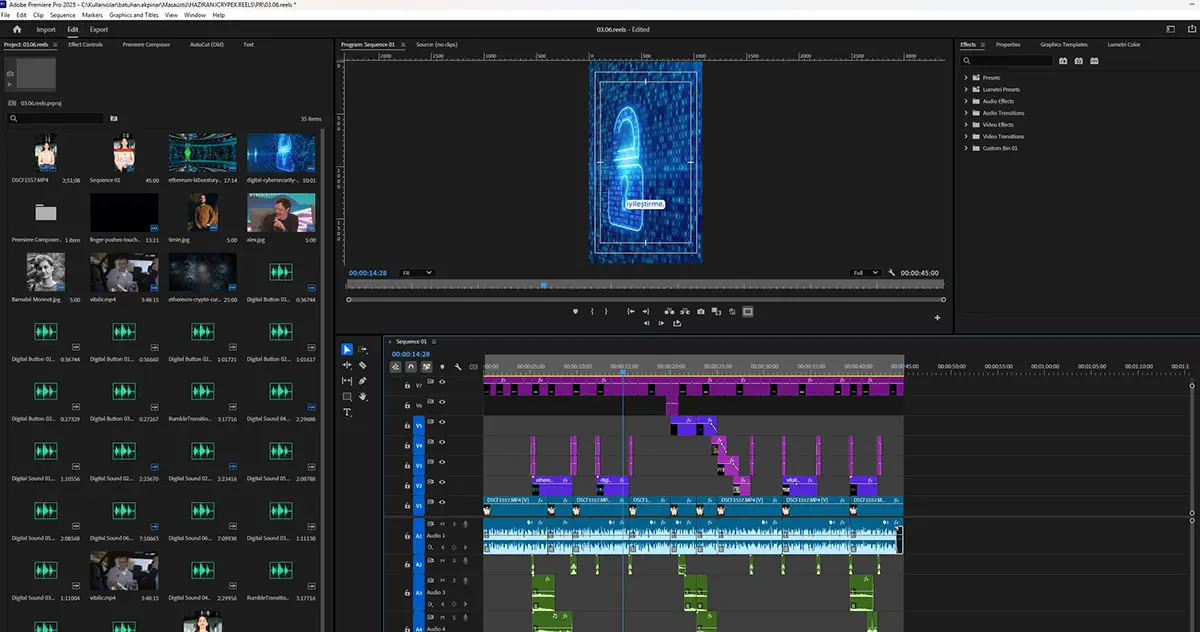Select the Track Select Forward tool

[x=362, y=349]
